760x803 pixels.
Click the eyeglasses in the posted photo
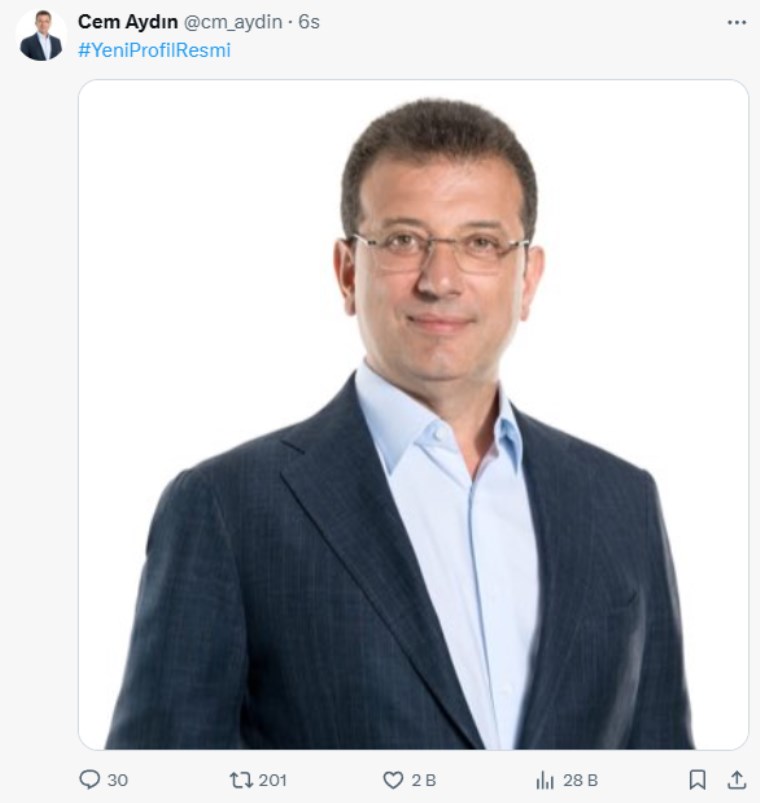[439, 251]
